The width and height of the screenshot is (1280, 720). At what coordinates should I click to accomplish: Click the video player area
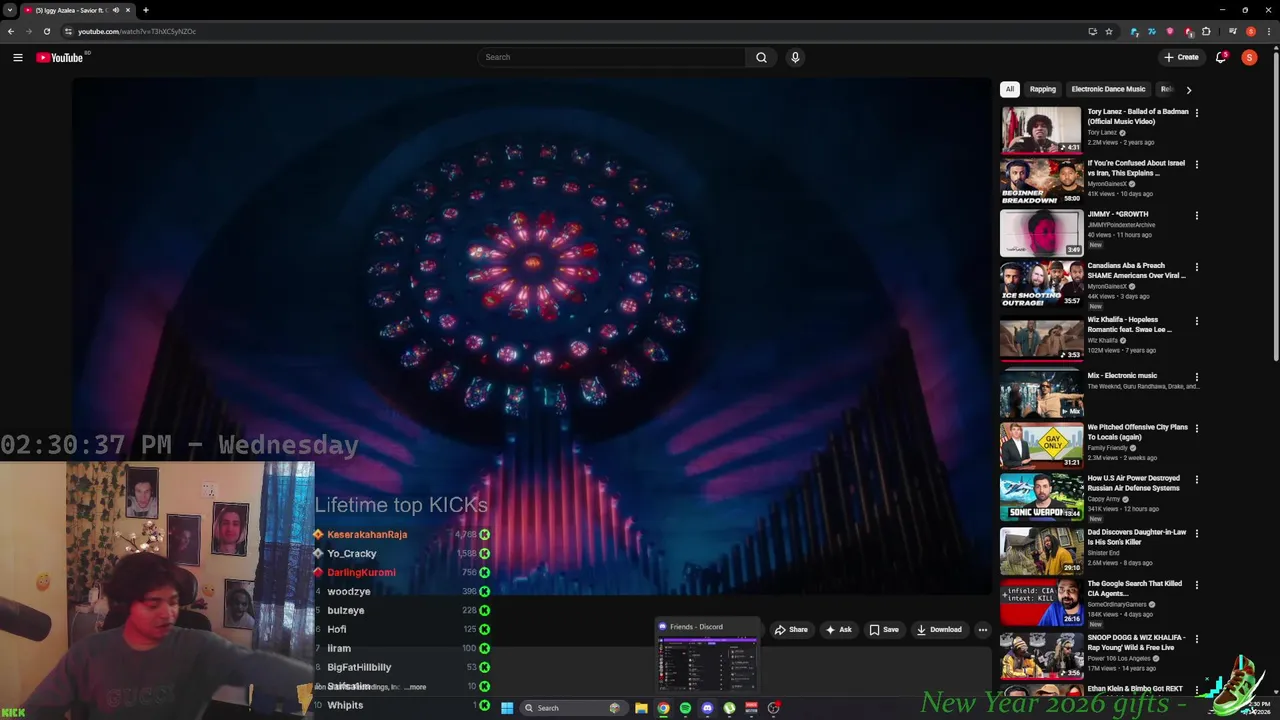532,337
